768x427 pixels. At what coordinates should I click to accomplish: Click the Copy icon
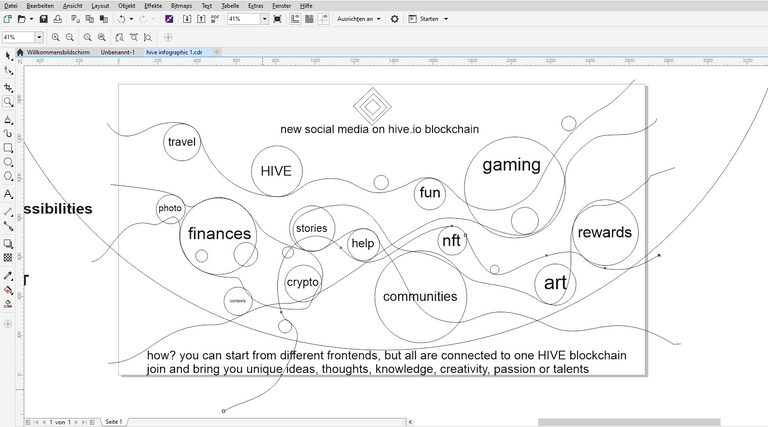(x=90, y=19)
